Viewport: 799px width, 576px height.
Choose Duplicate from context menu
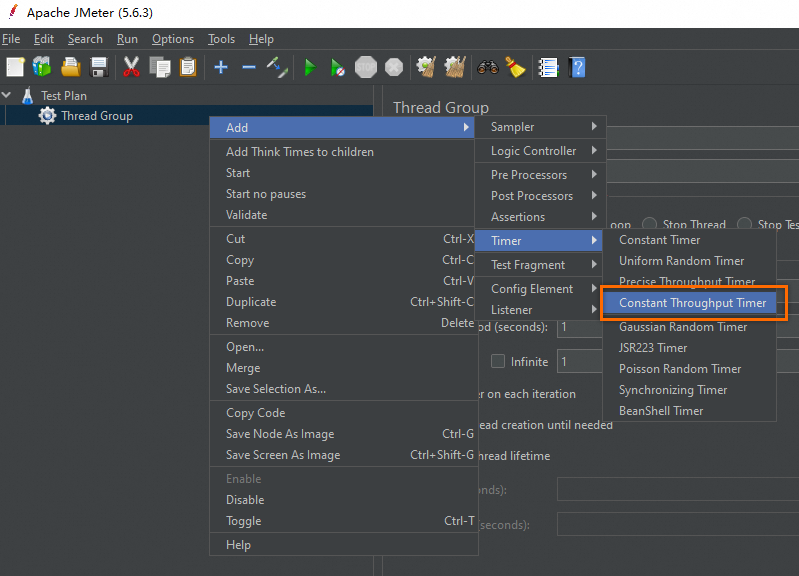pos(343,302)
